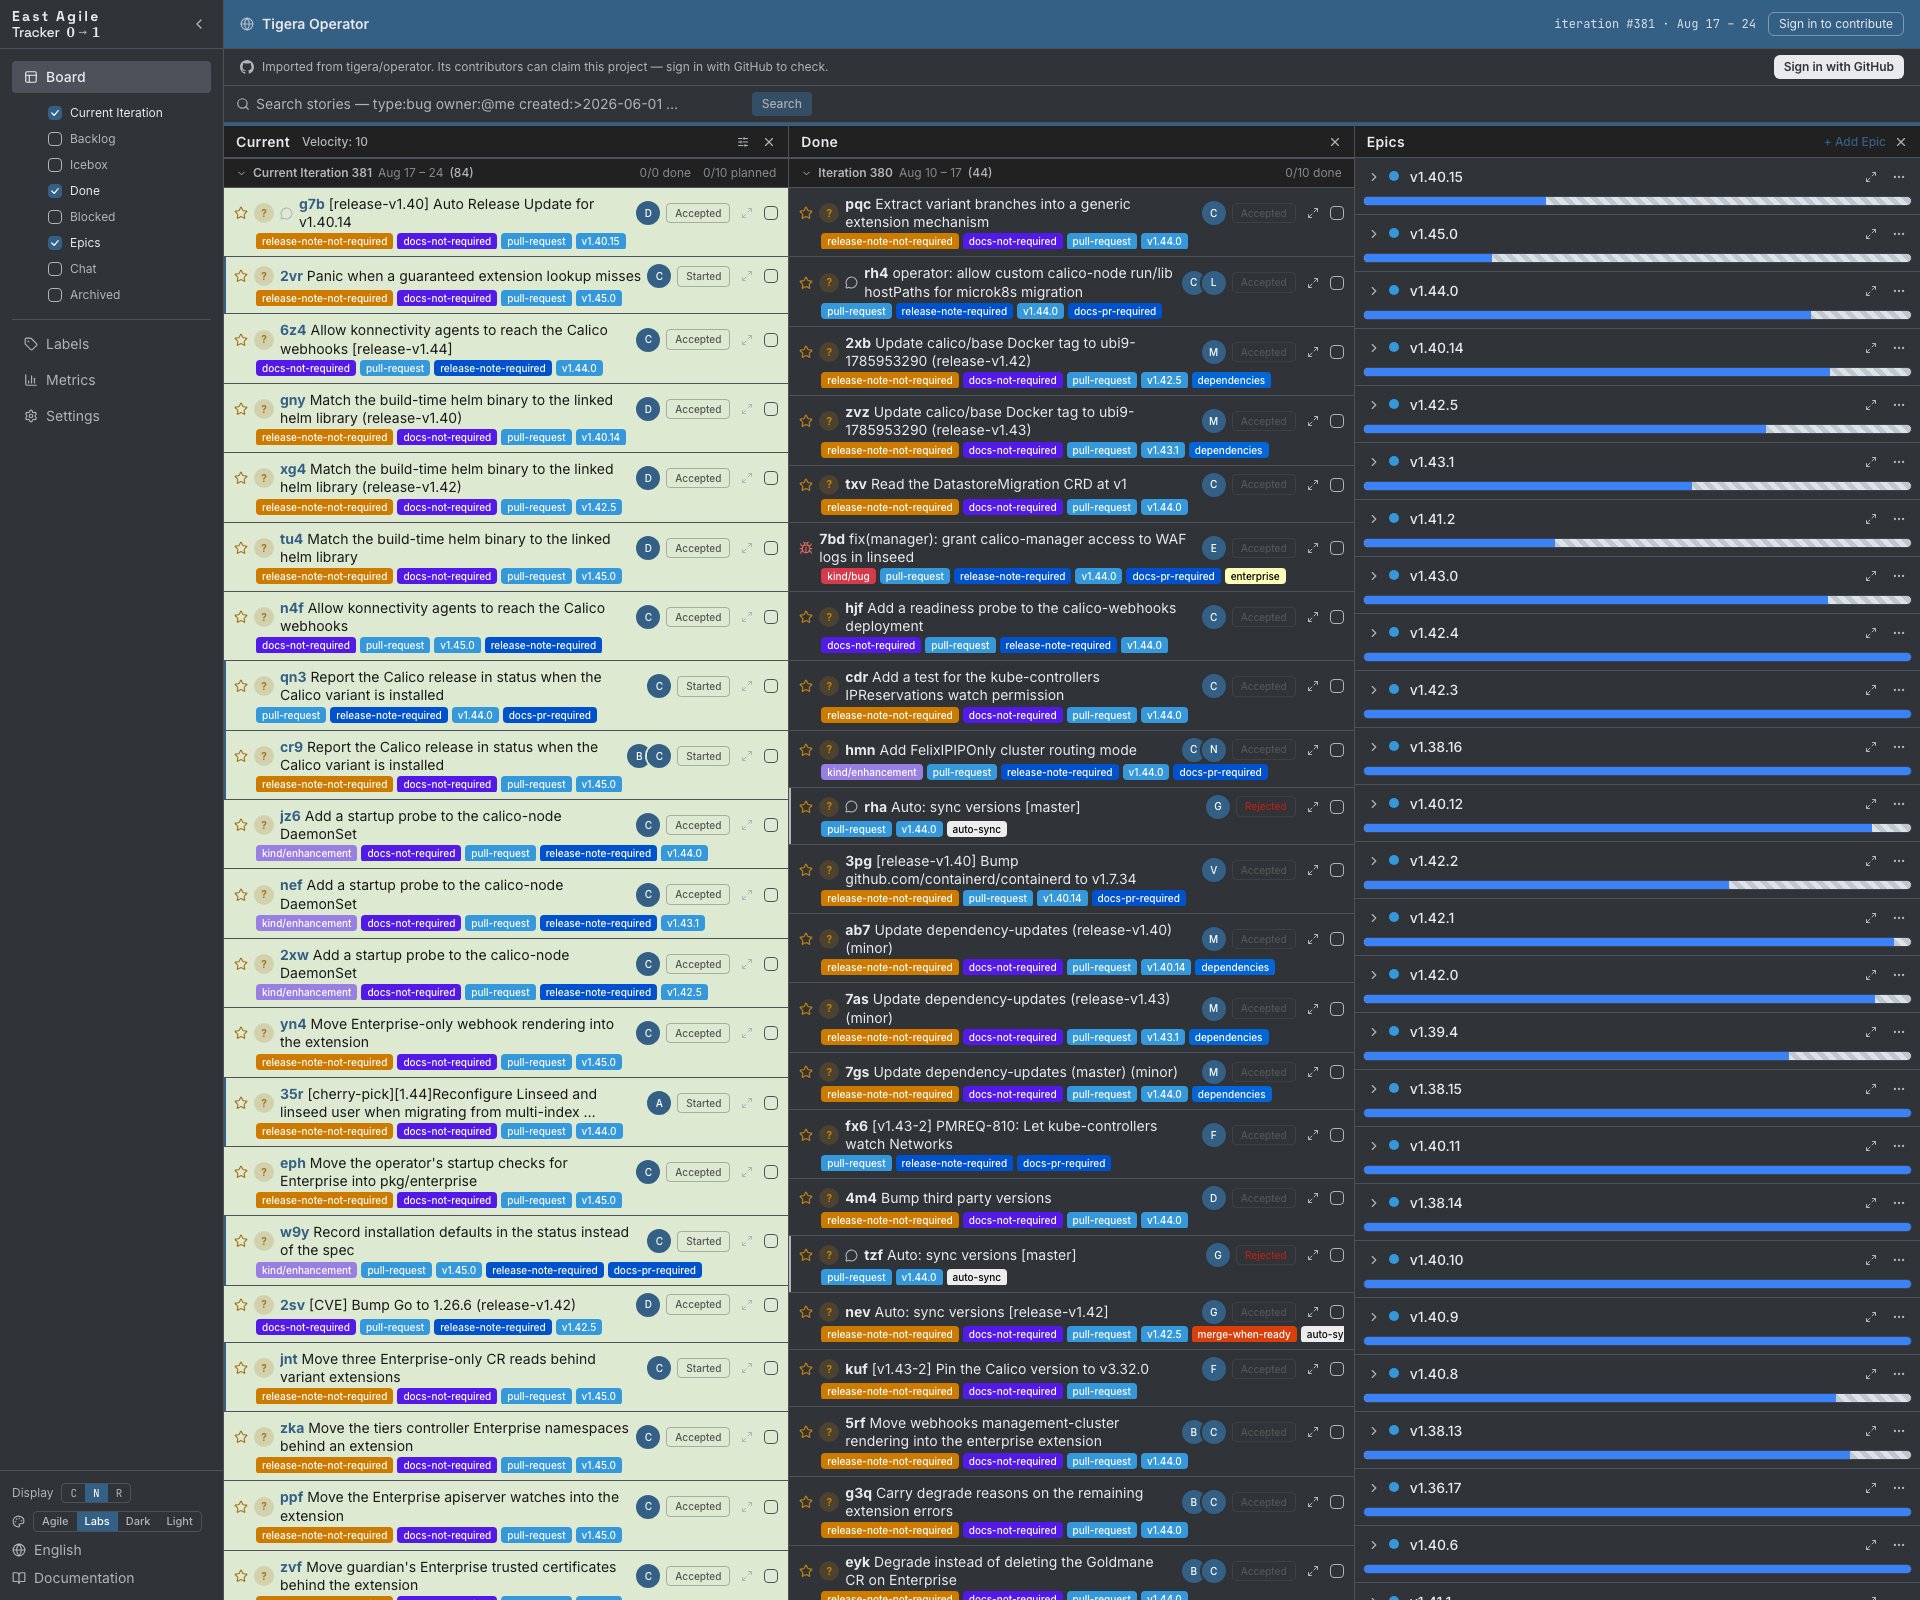1920x1600 pixels.
Task: Click the globe icon beside Tigera Operator
Action: coord(247,24)
